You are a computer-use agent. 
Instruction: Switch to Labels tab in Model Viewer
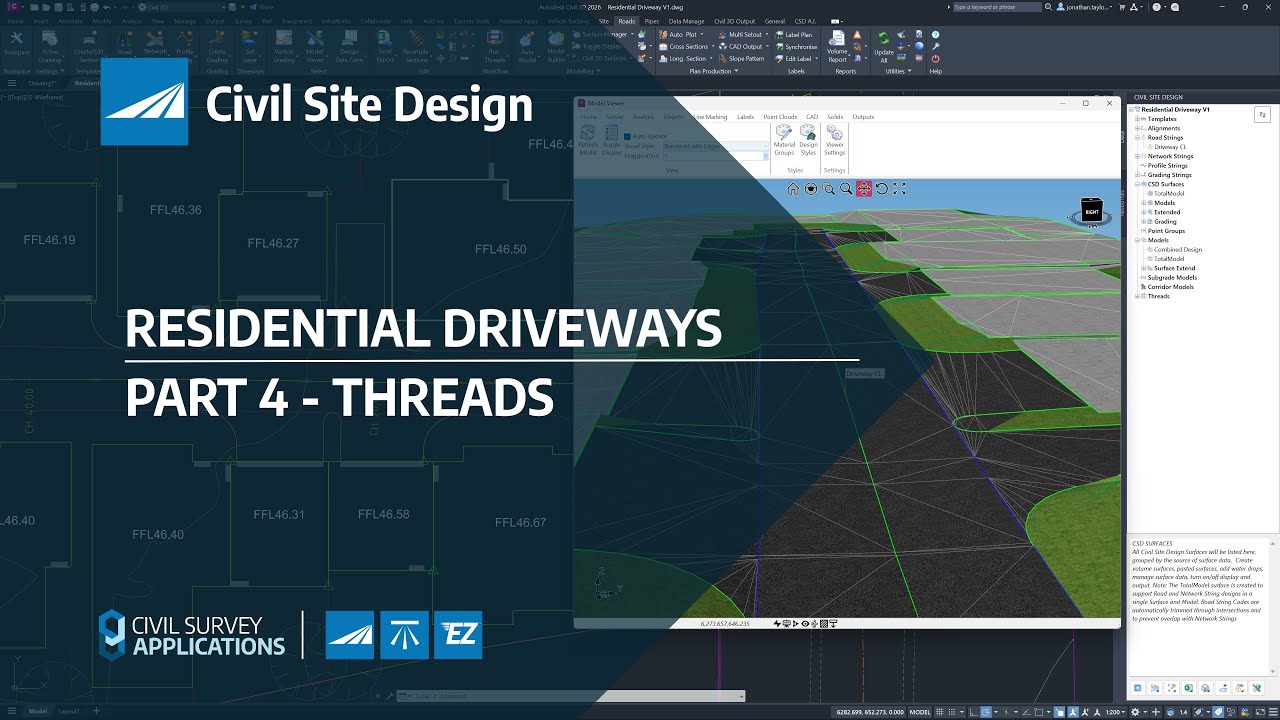(x=746, y=117)
